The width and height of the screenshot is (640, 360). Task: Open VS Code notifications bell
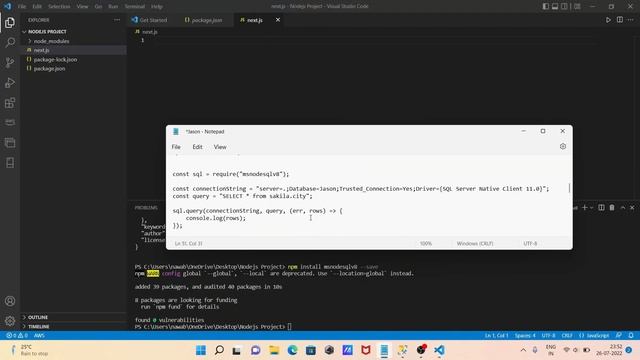tap(631, 335)
